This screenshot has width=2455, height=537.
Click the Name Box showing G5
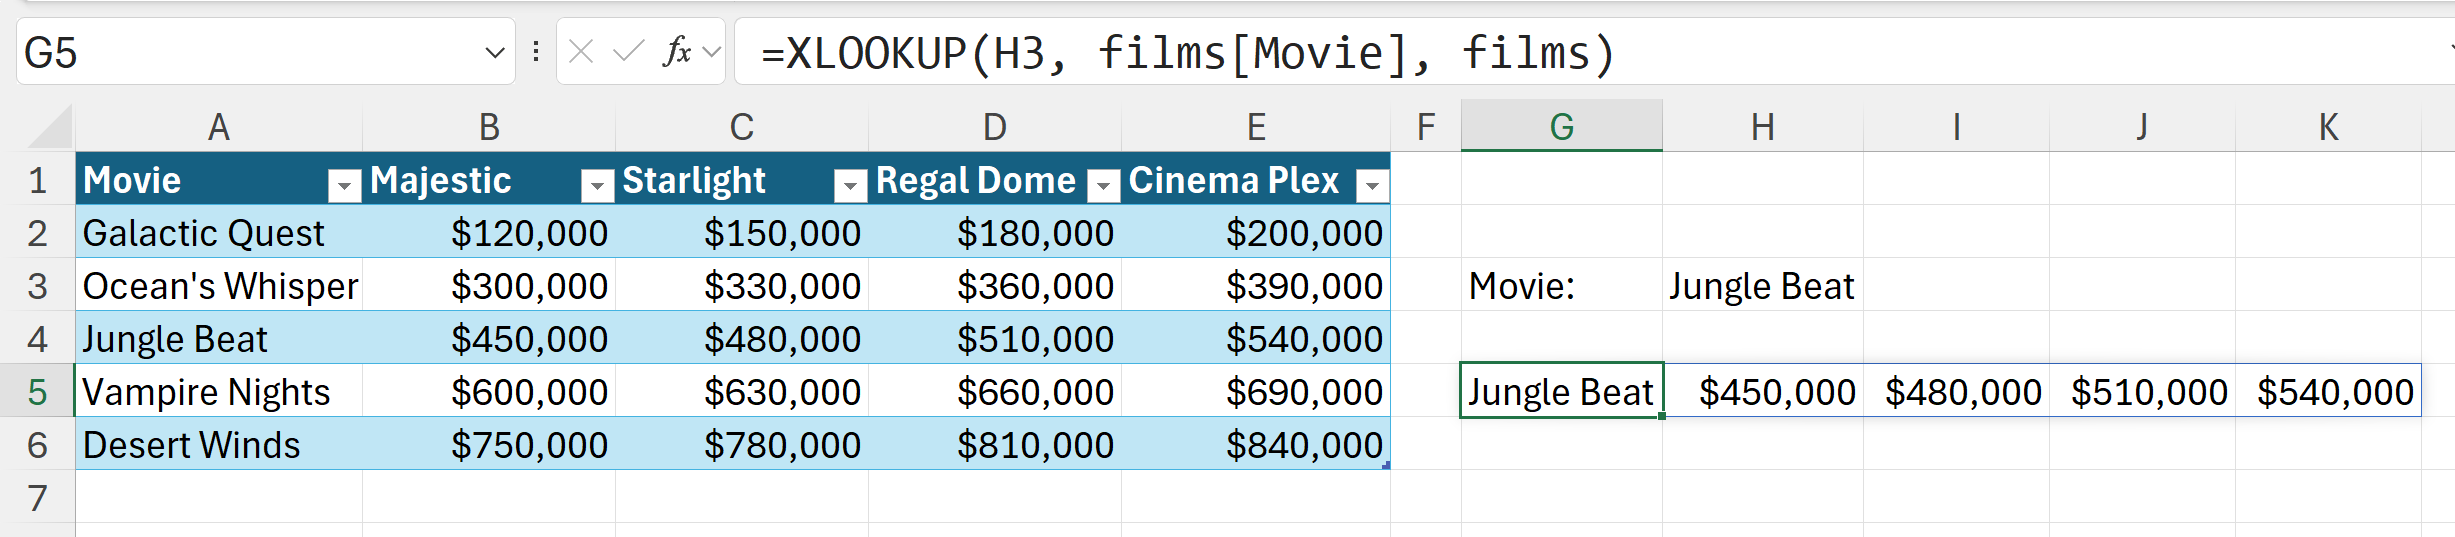coord(240,52)
